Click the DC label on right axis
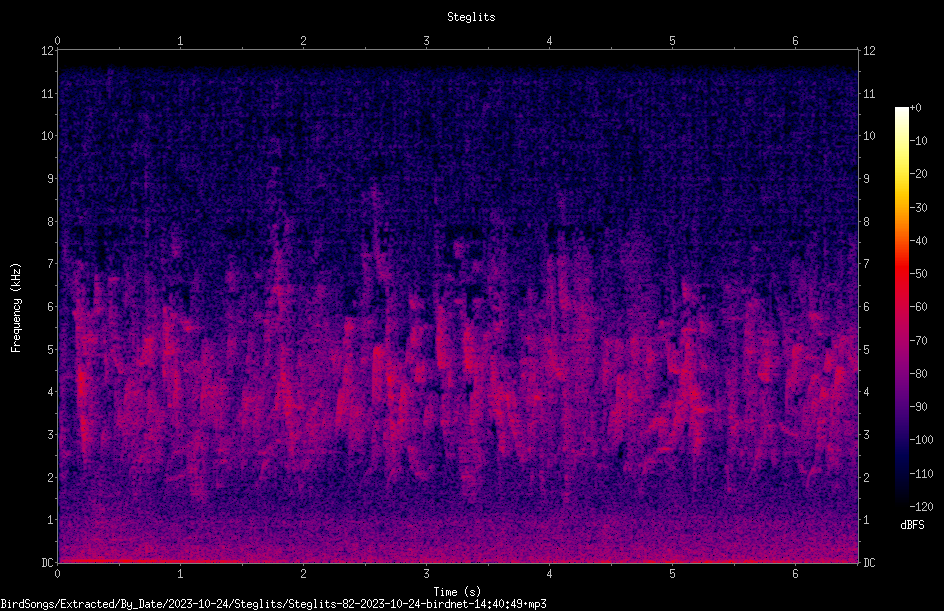The width and height of the screenshot is (944, 611). point(869,562)
